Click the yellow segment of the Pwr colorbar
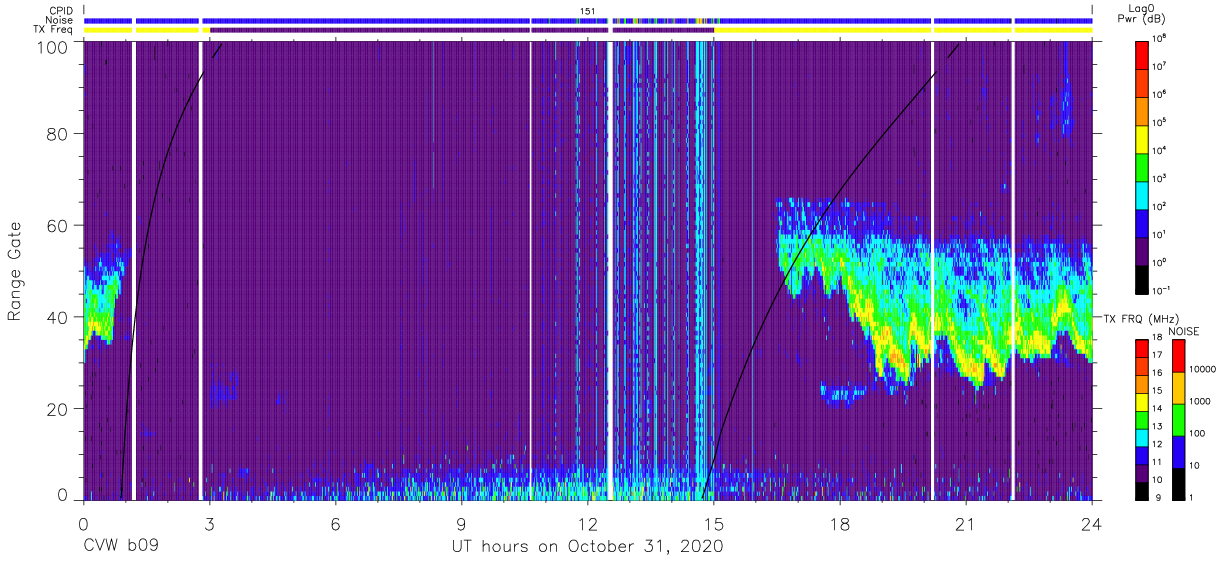1228x567 pixels. [x=1141, y=139]
